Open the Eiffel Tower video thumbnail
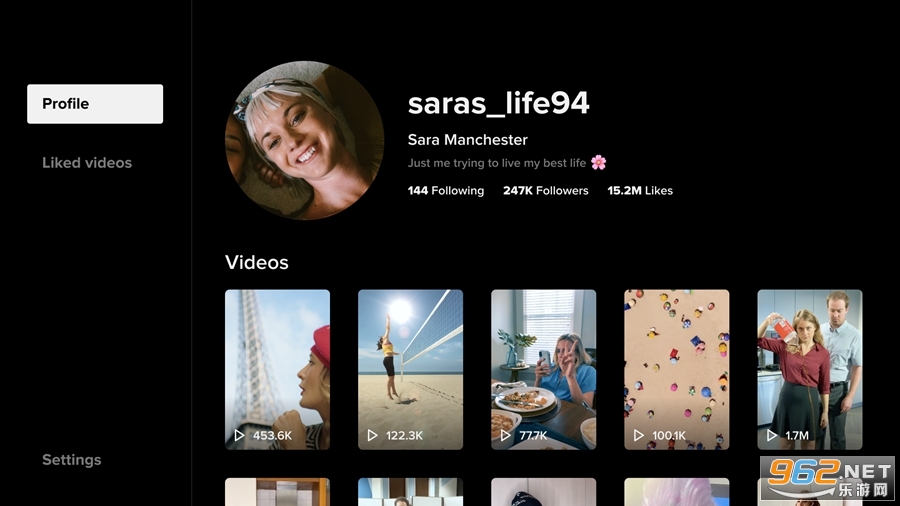Viewport: 900px width, 506px height. coord(277,369)
